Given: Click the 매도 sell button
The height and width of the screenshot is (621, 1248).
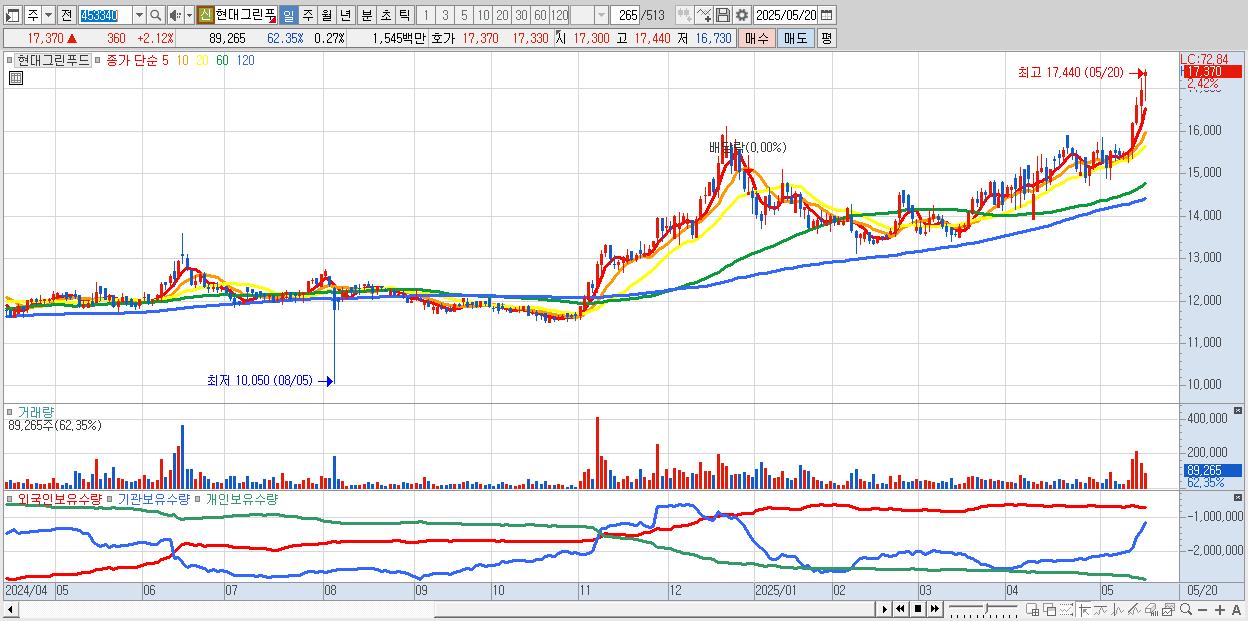Looking at the screenshot, I should (x=795, y=38).
